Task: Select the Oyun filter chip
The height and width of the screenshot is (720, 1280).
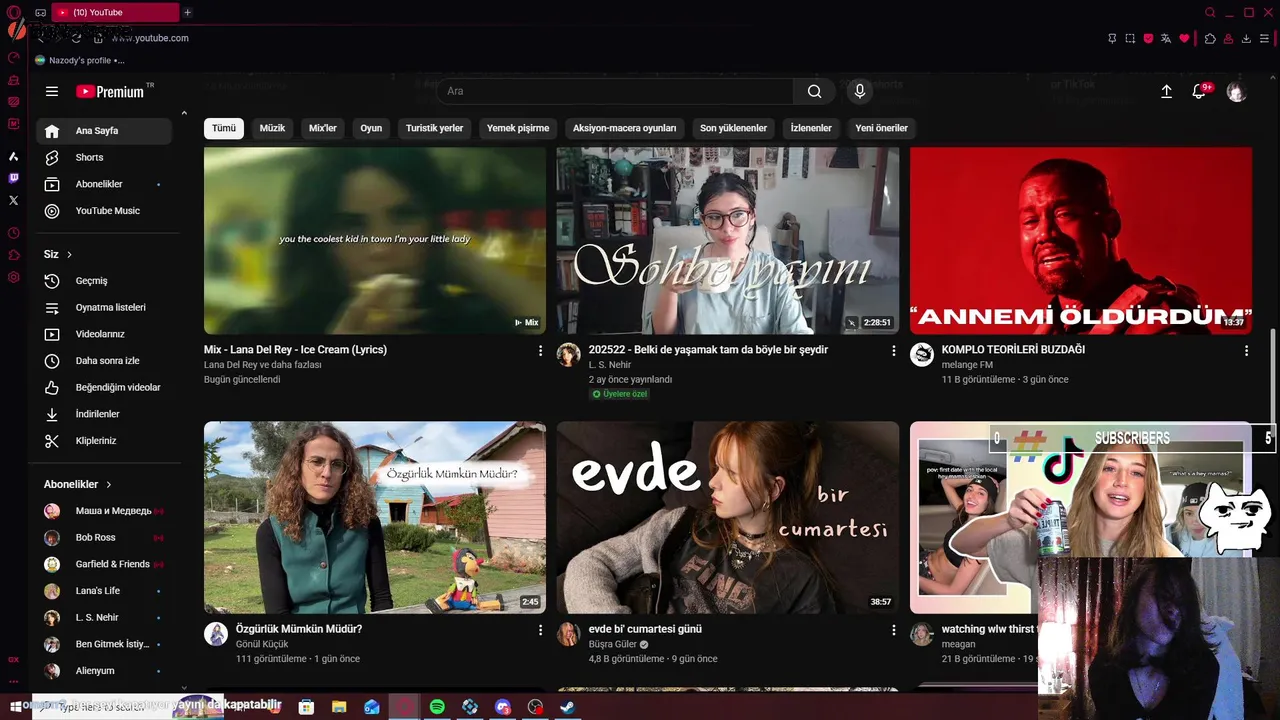Action: click(371, 128)
